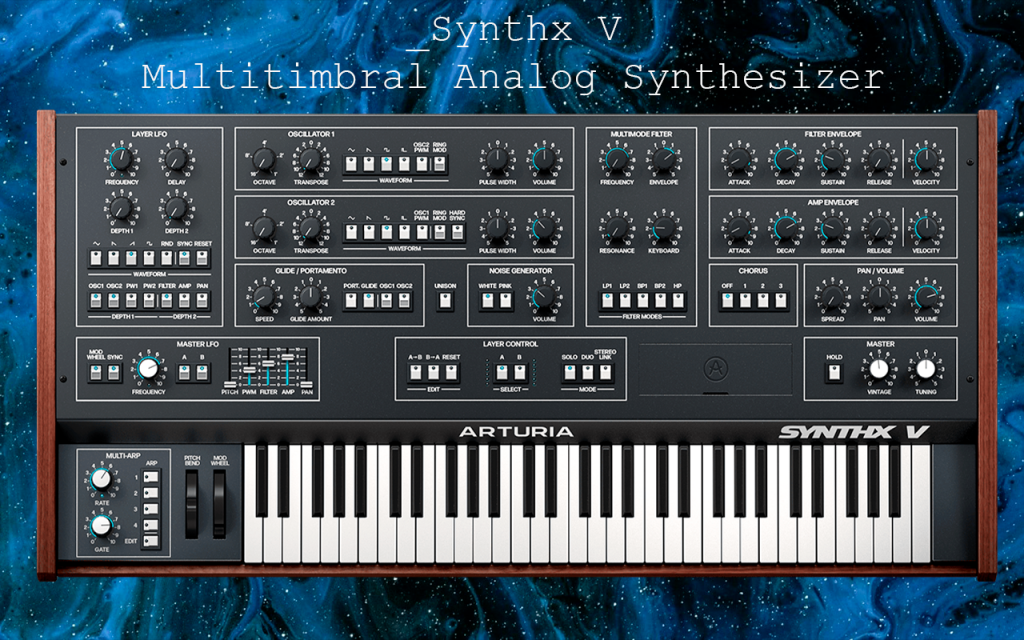Click the Master LFO PWM fader
The image size is (1024, 640).
(249, 371)
